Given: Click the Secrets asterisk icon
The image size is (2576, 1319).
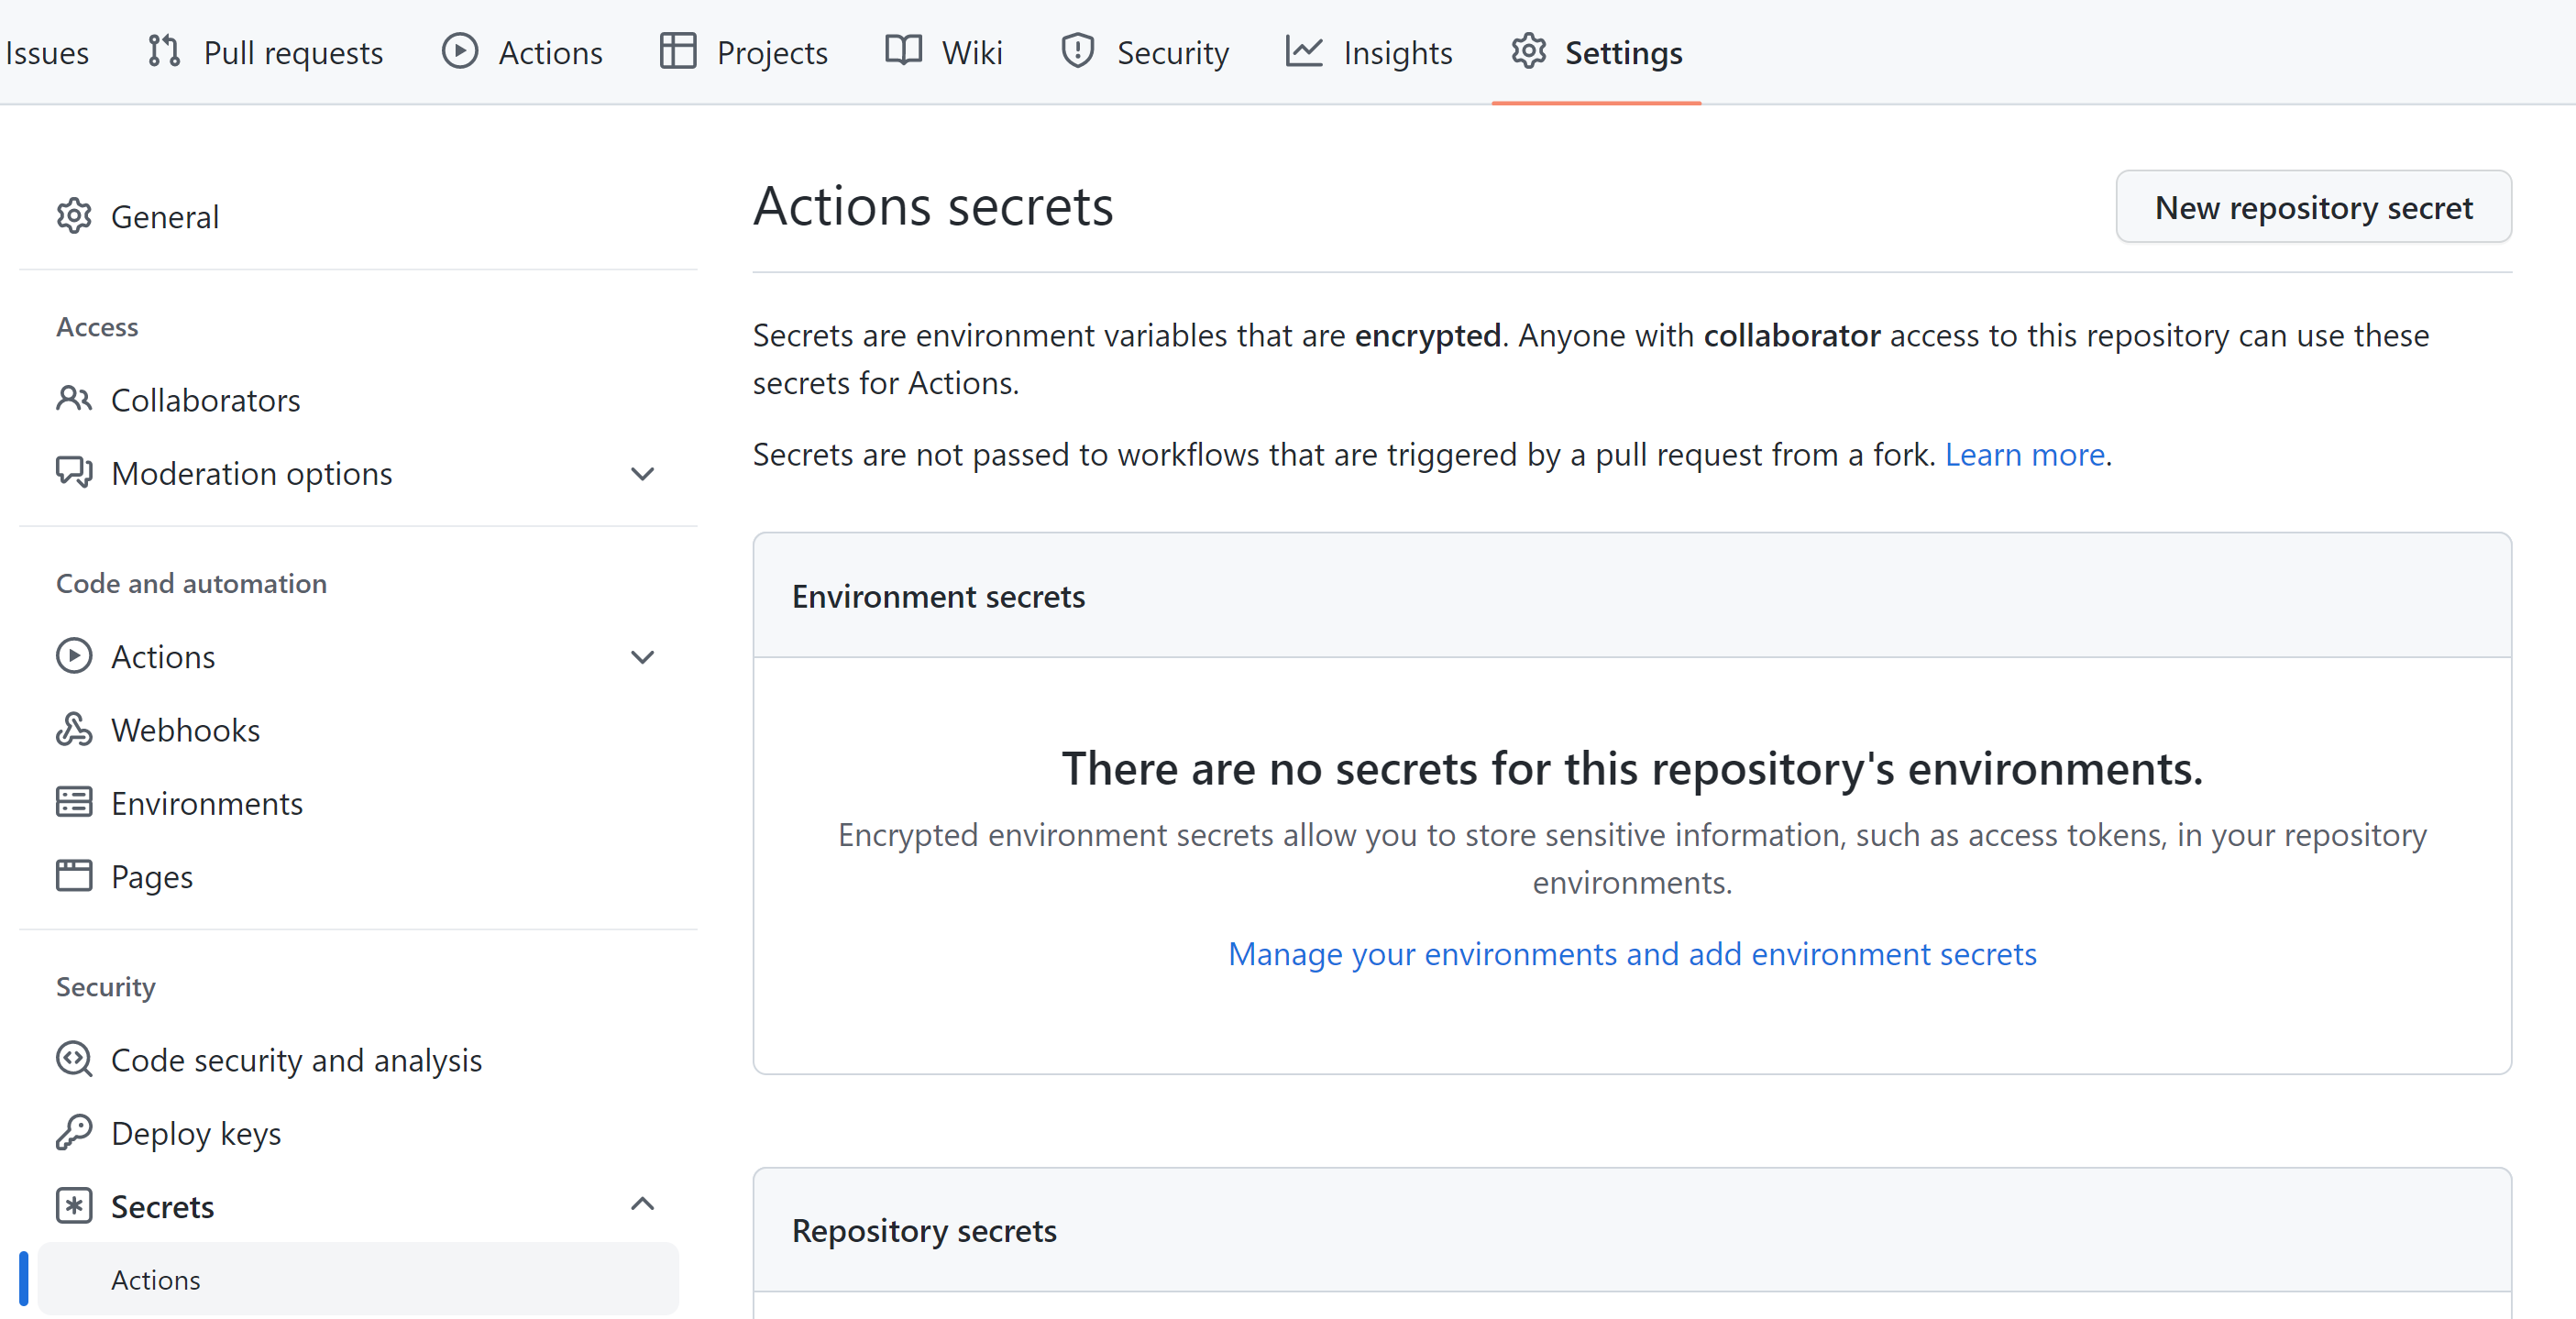Looking at the screenshot, I should pos(74,1205).
